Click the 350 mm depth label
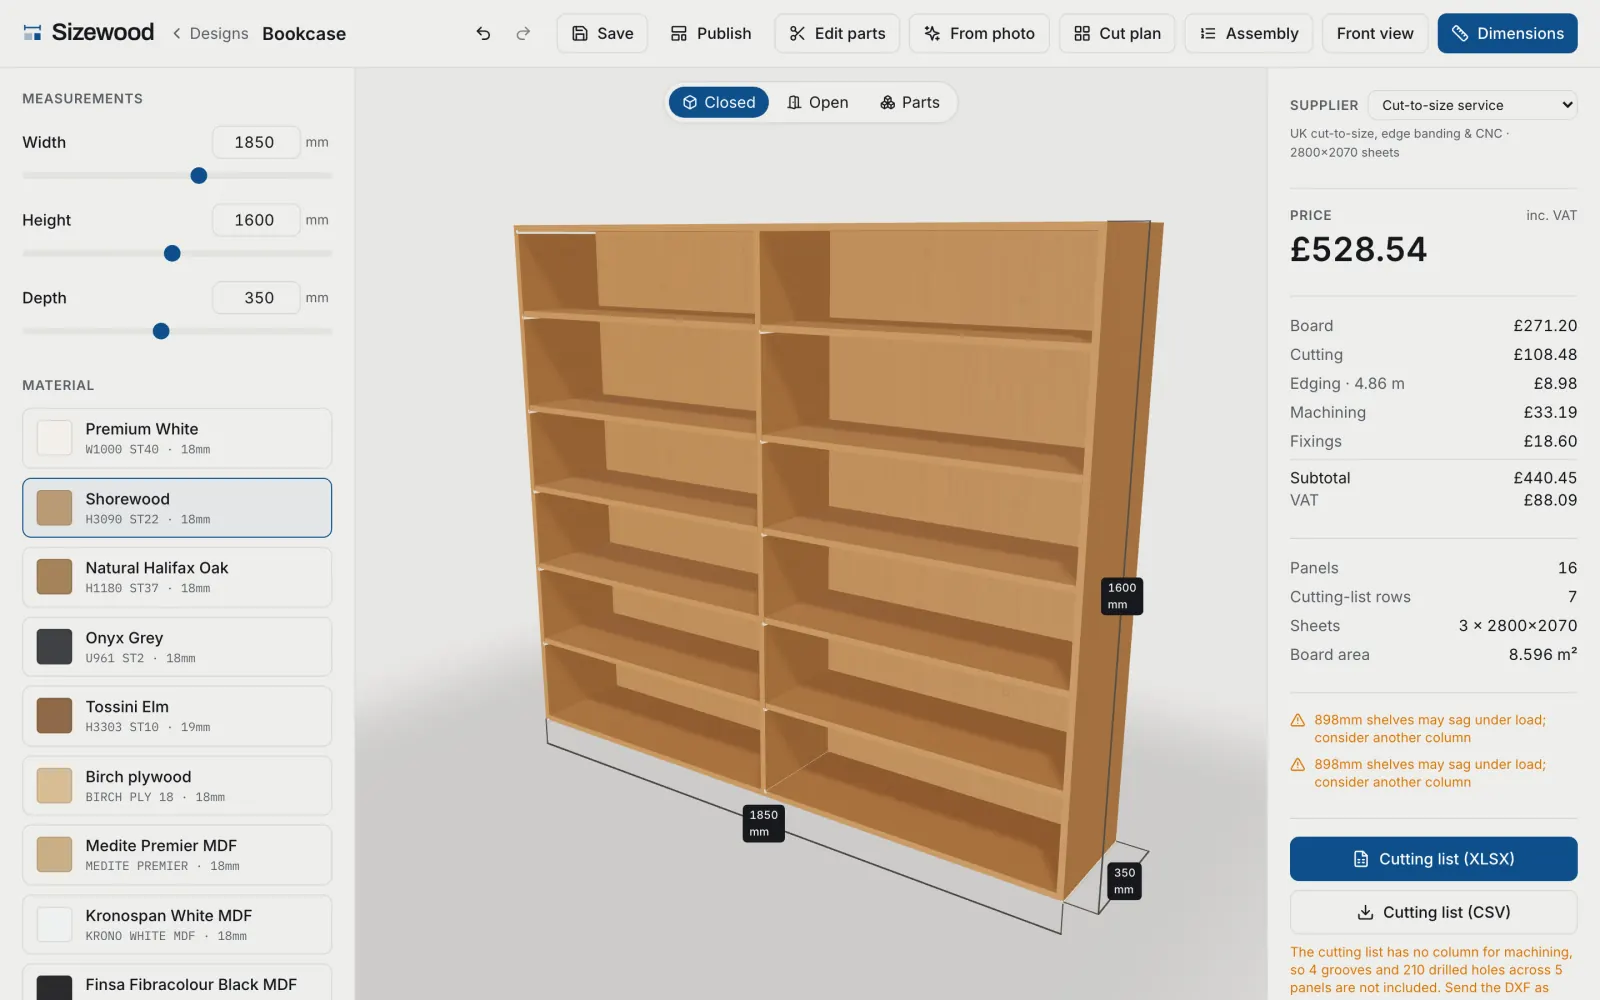The height and width of the screenshot is (1000, 1600). click(1124, 881)
